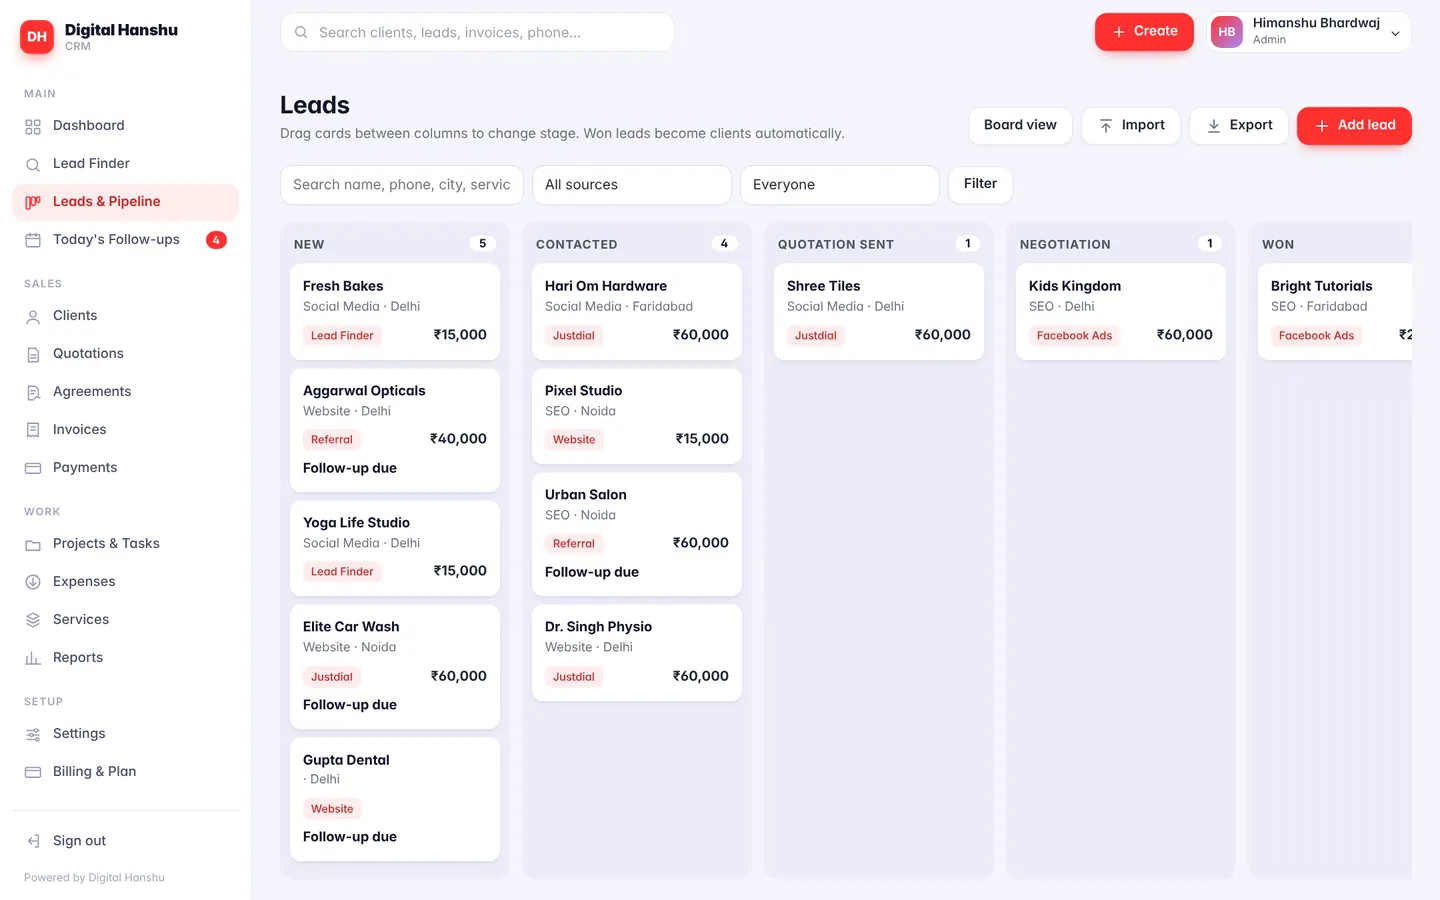
Task: Open the Kids Kingdom lead card
Action: coord(1121,312)
